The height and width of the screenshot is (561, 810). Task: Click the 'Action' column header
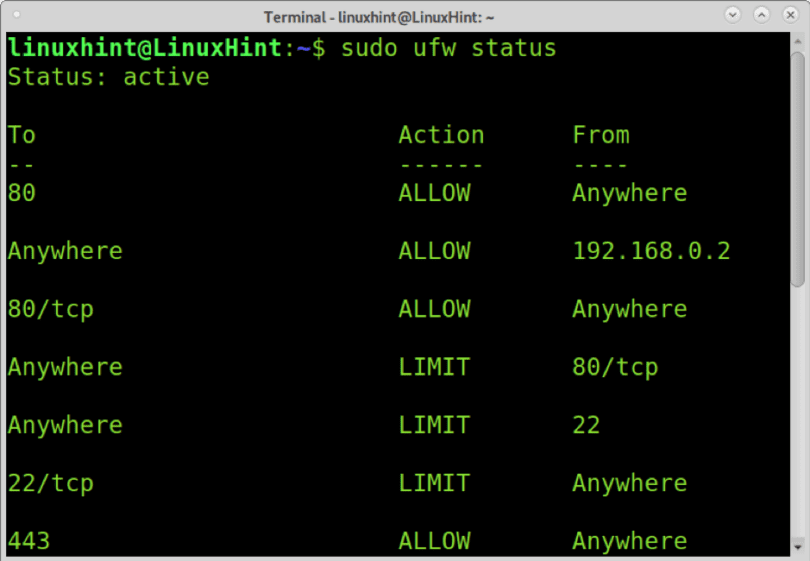click(x=441, y=135)
